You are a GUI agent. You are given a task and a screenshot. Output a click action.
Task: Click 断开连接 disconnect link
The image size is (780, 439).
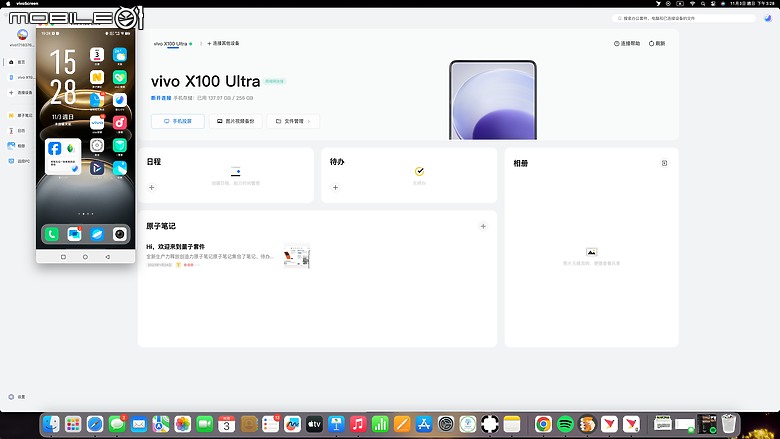coord(161,98)
